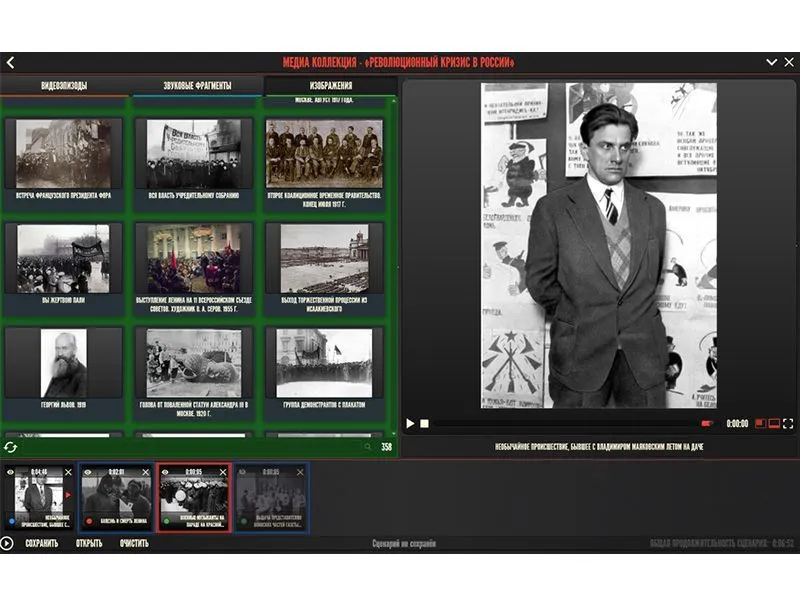Collapse the media collection with the top chevron

(x=771, y=63)
